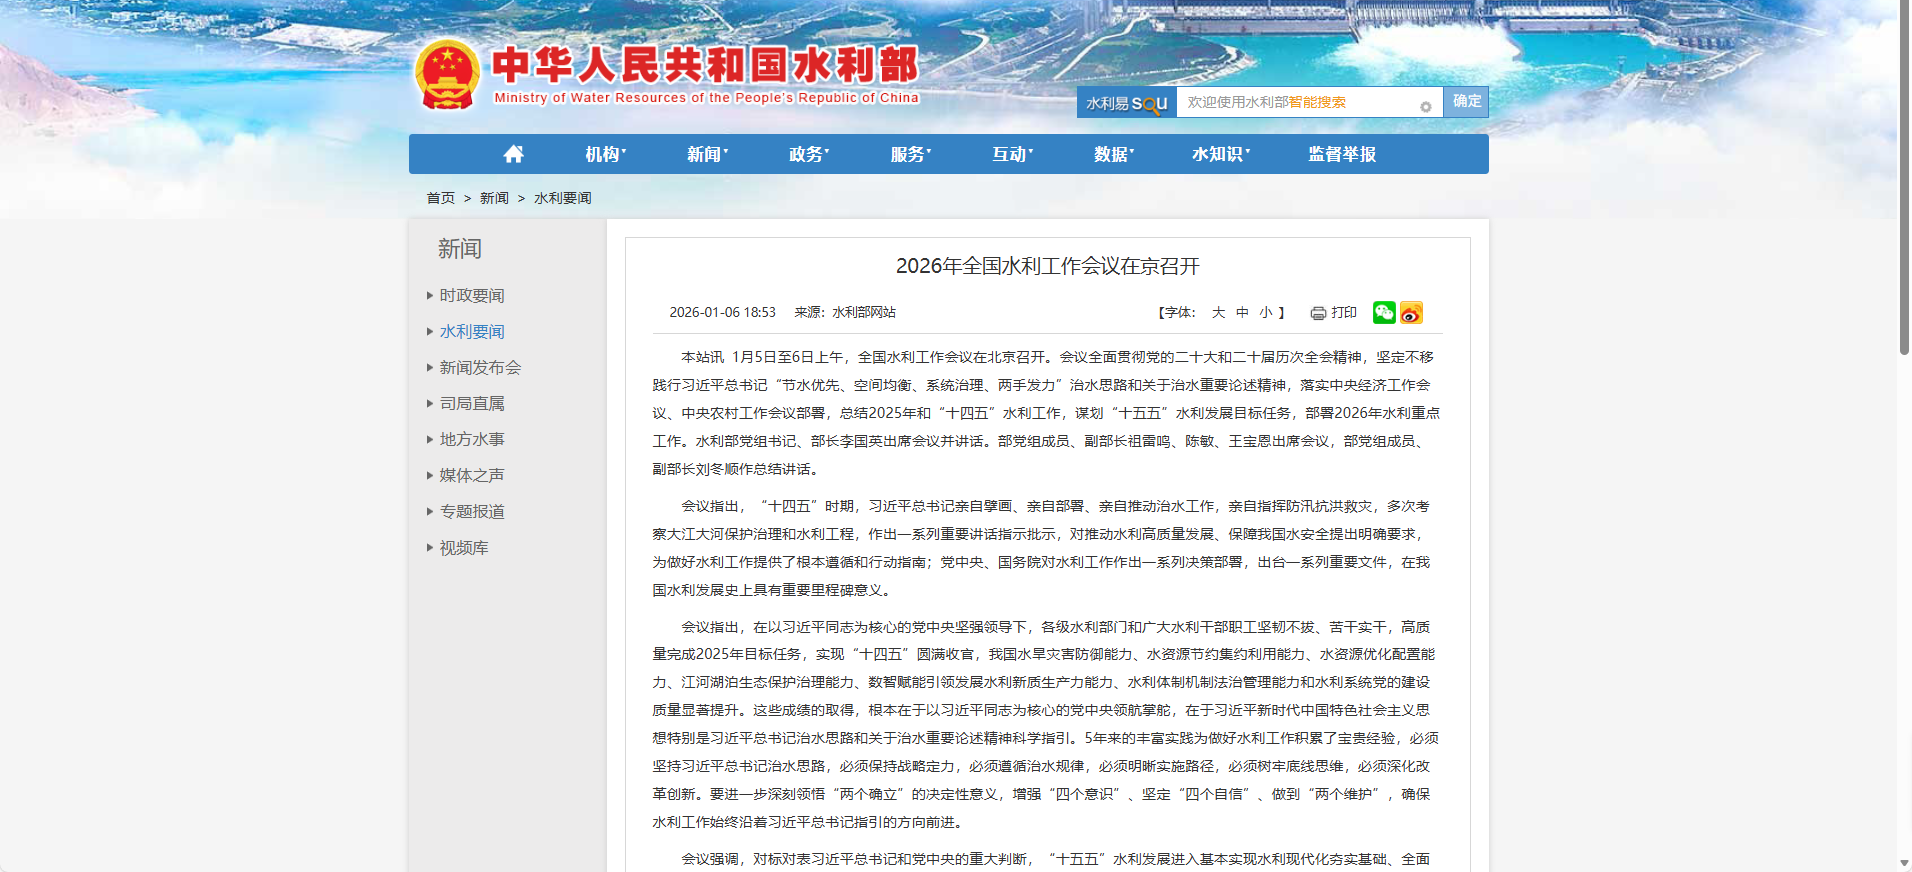This screenshot has width=1912, height=872.
Task: Share article via WeChat icon
Action: point(1384,313)
